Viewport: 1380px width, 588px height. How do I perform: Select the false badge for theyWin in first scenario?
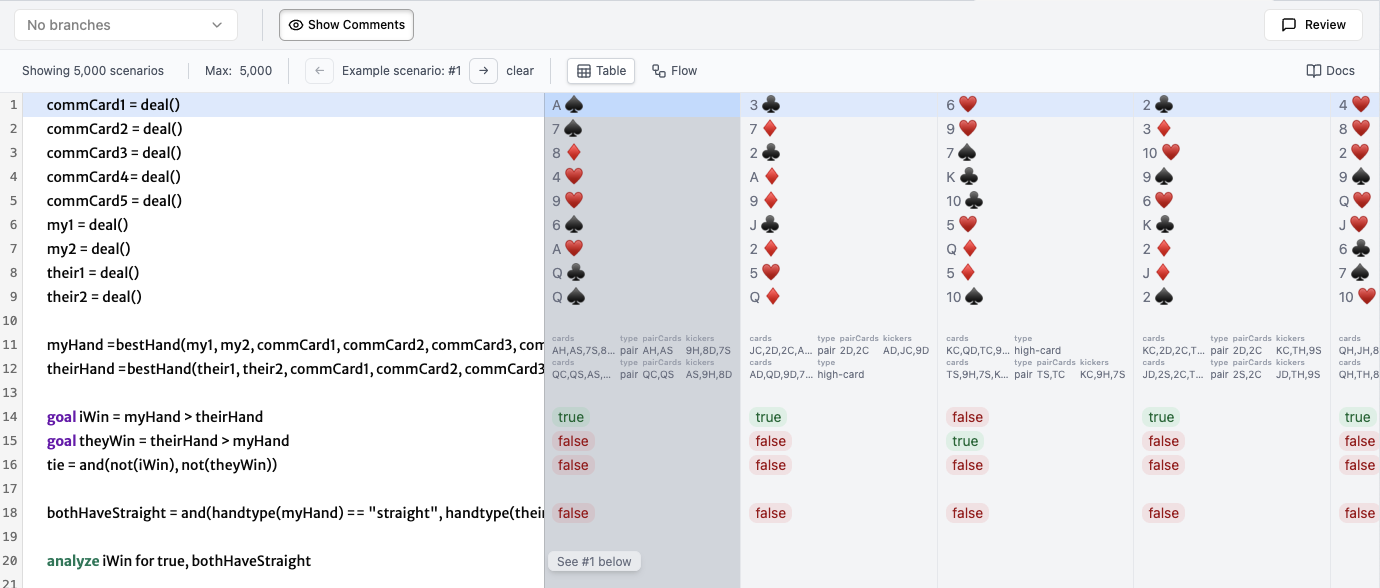tap(573, 441)
